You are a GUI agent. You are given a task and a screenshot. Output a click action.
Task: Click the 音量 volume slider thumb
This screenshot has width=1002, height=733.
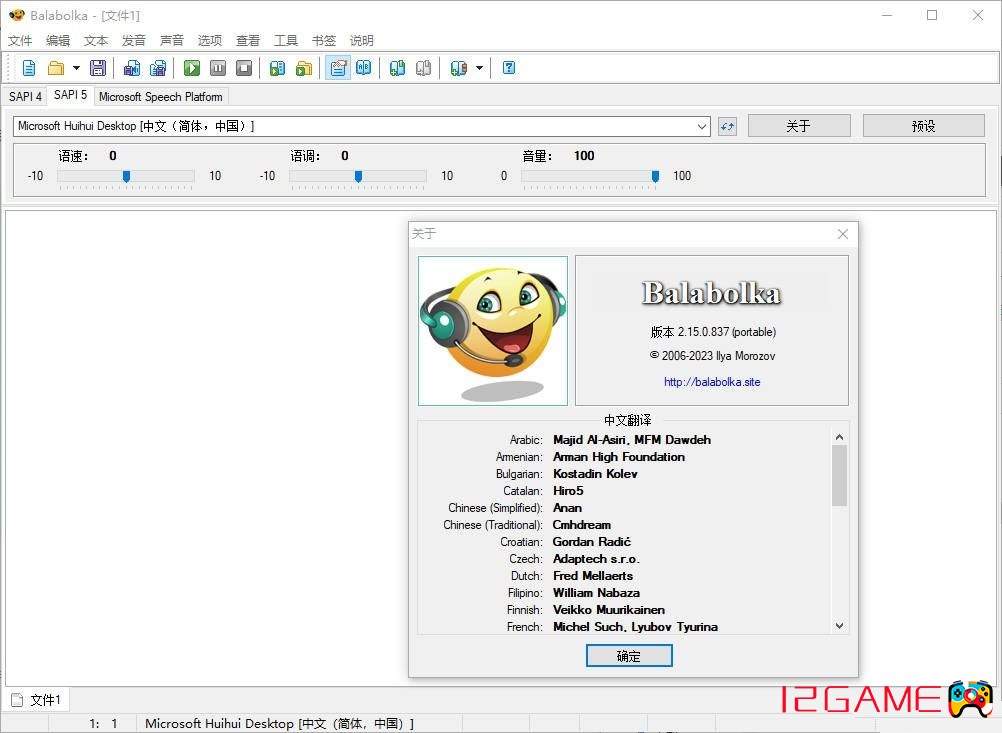click(x=655, y=176)
